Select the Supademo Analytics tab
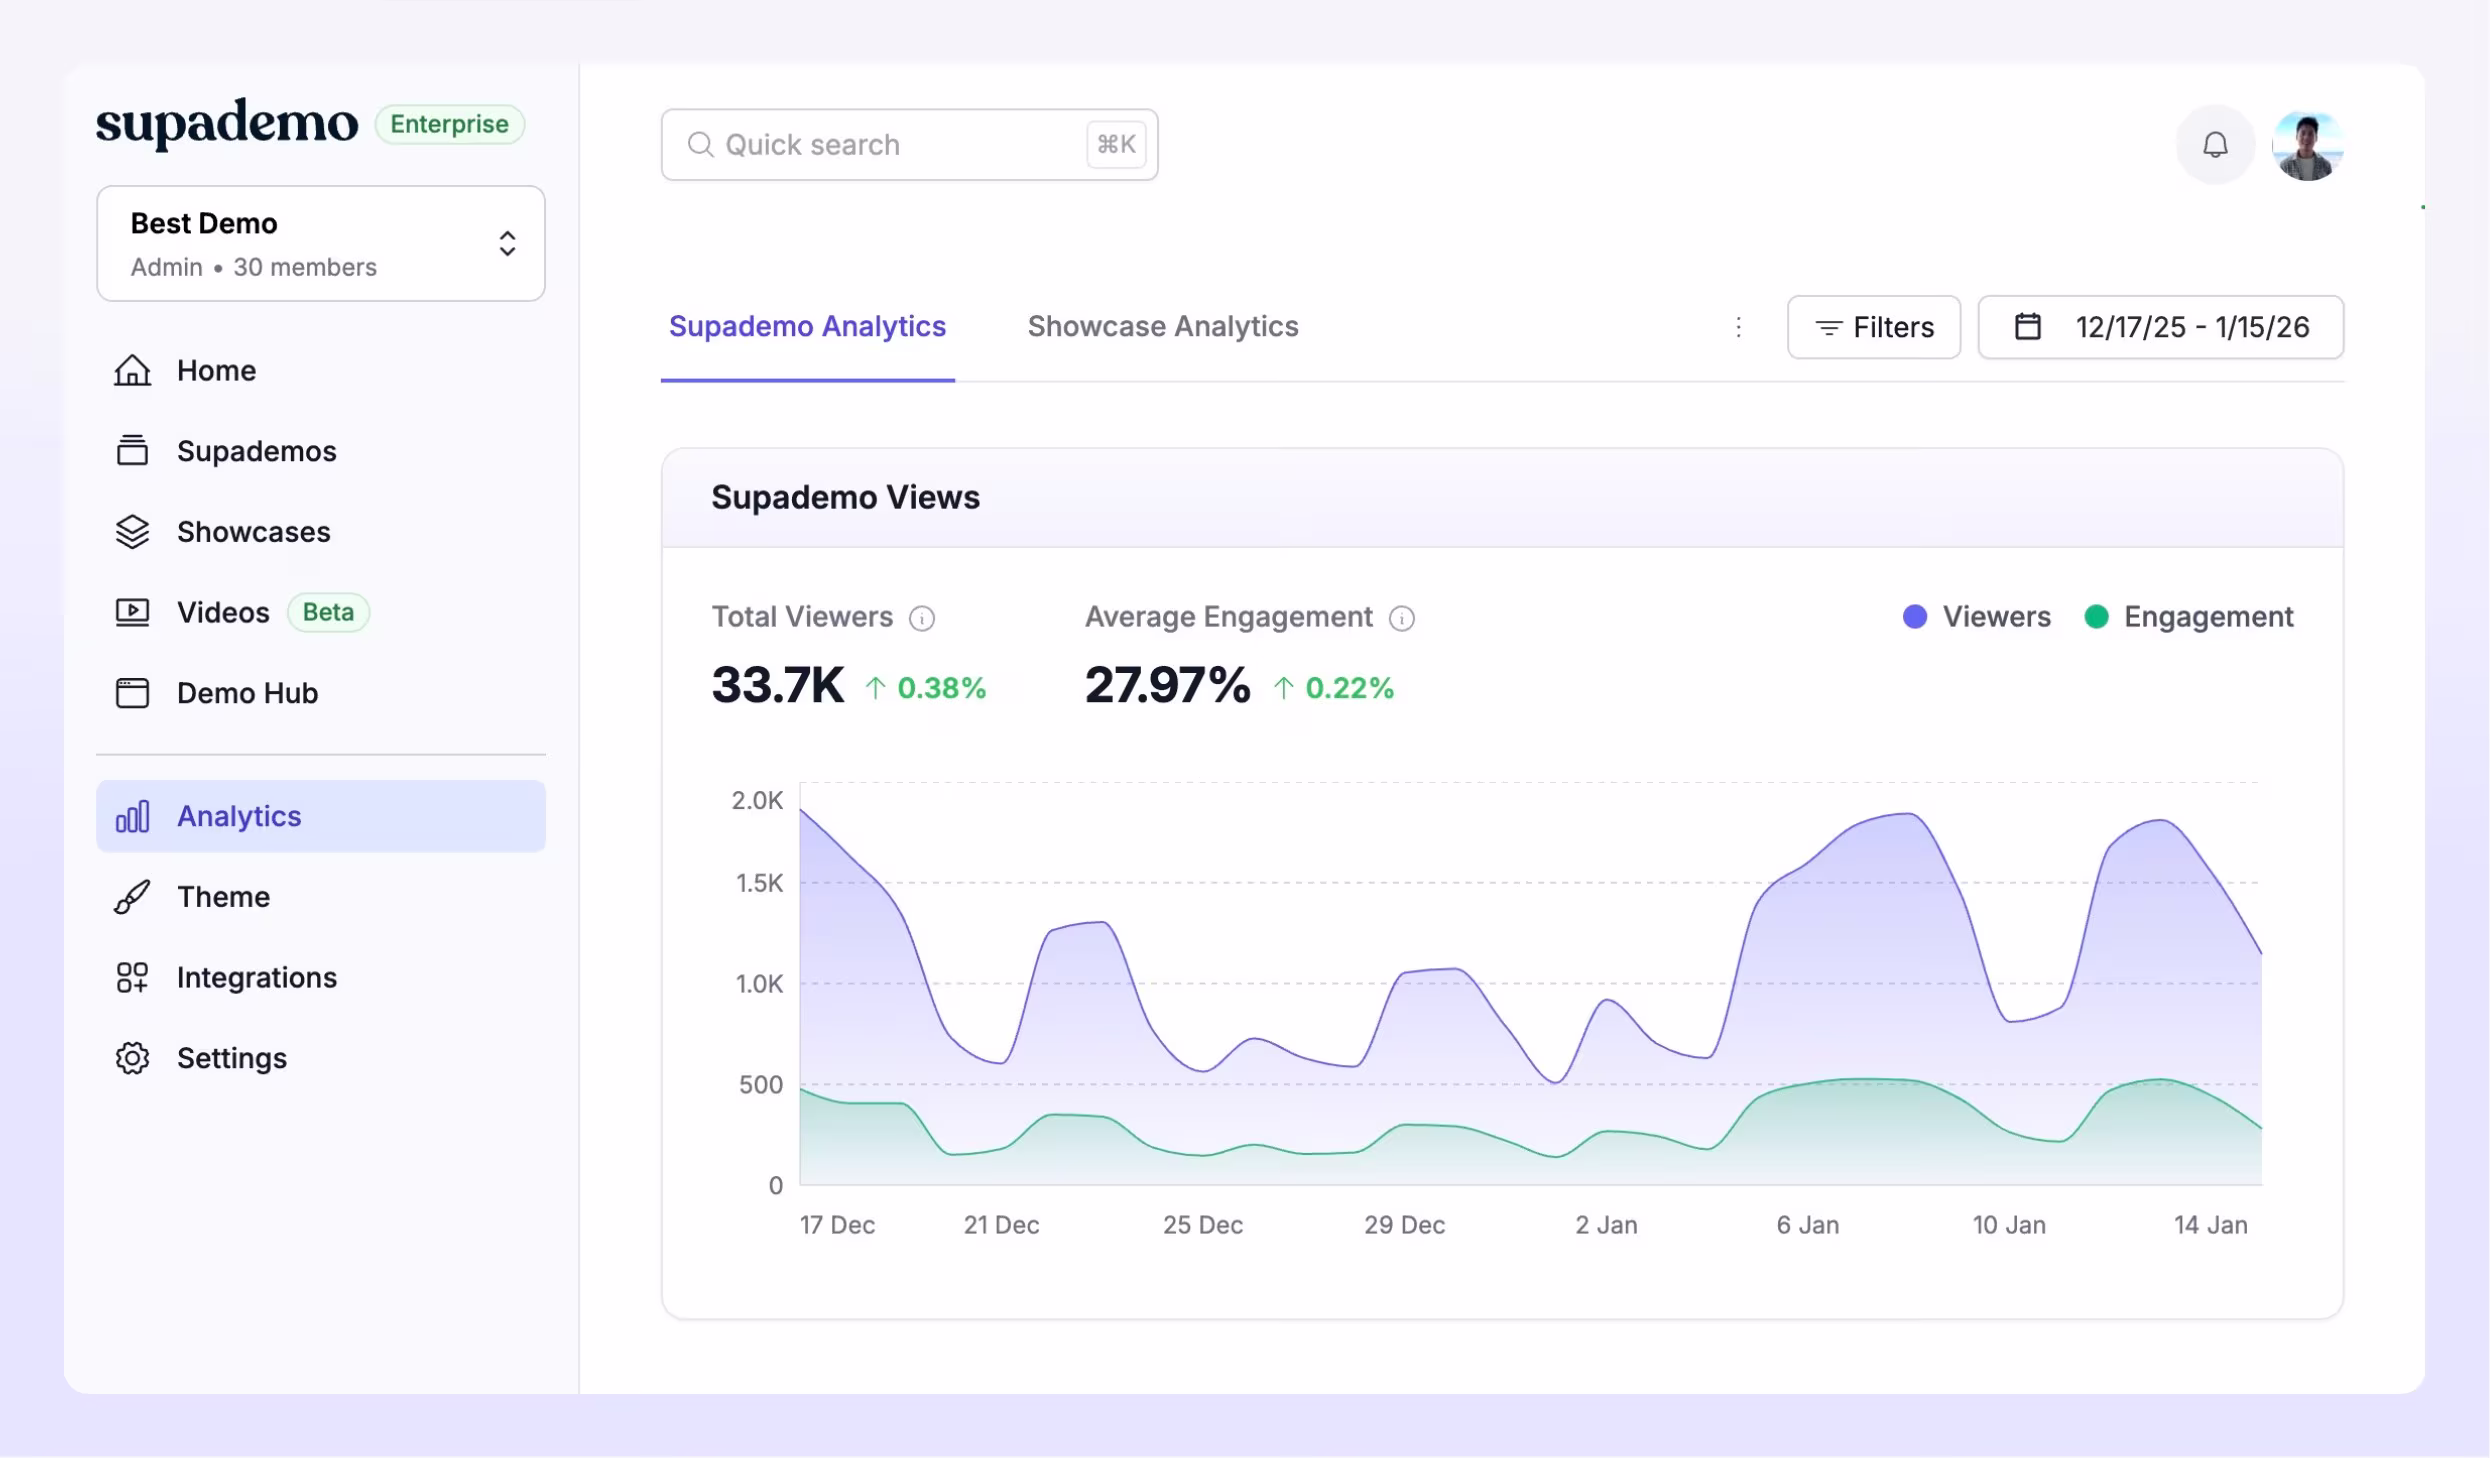2490x1458 pixels. [807, 327]
